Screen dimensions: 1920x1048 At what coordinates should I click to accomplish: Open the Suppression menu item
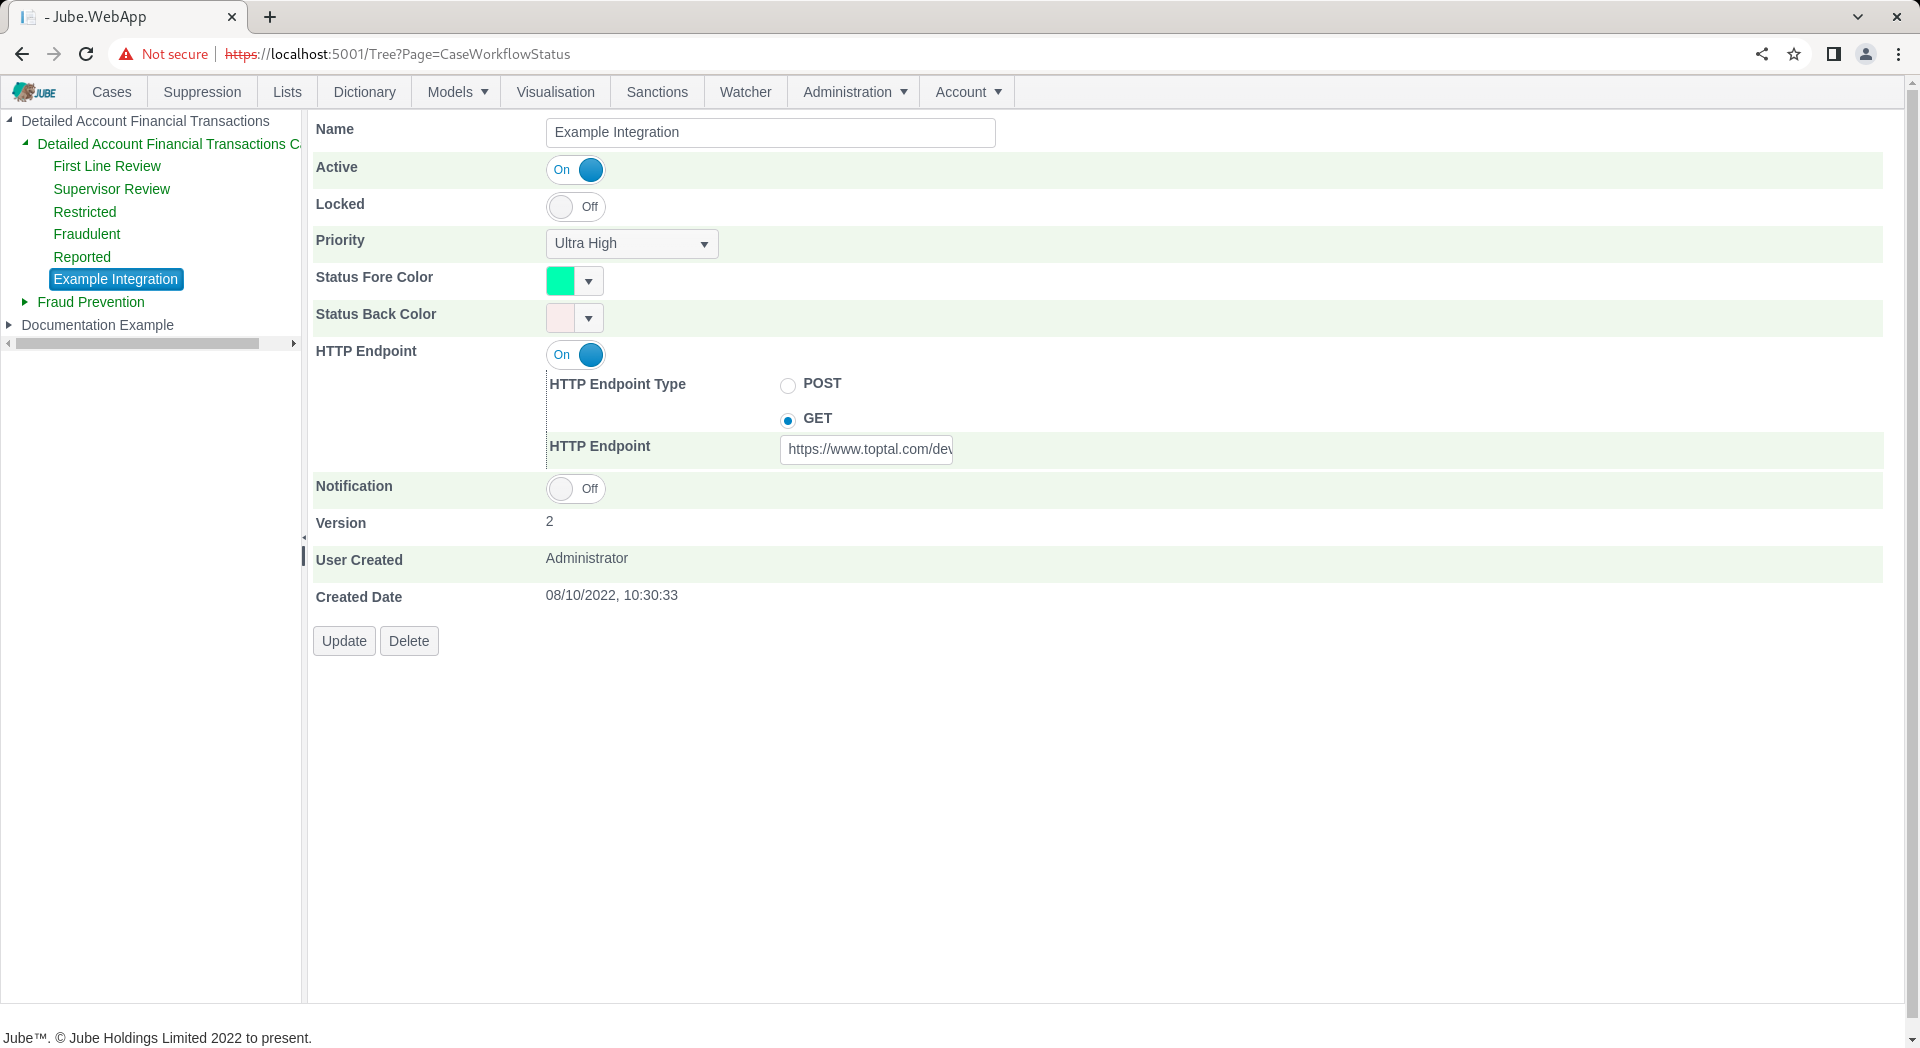tap(202, 92)
